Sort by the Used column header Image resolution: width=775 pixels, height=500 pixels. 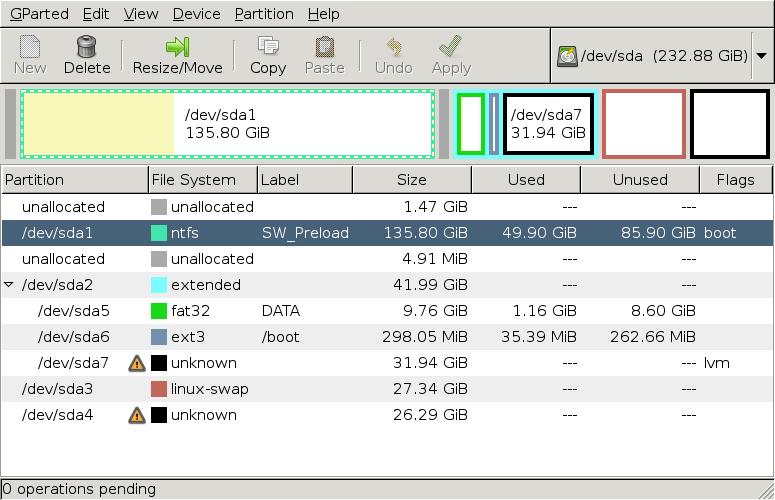pos(526,180)
